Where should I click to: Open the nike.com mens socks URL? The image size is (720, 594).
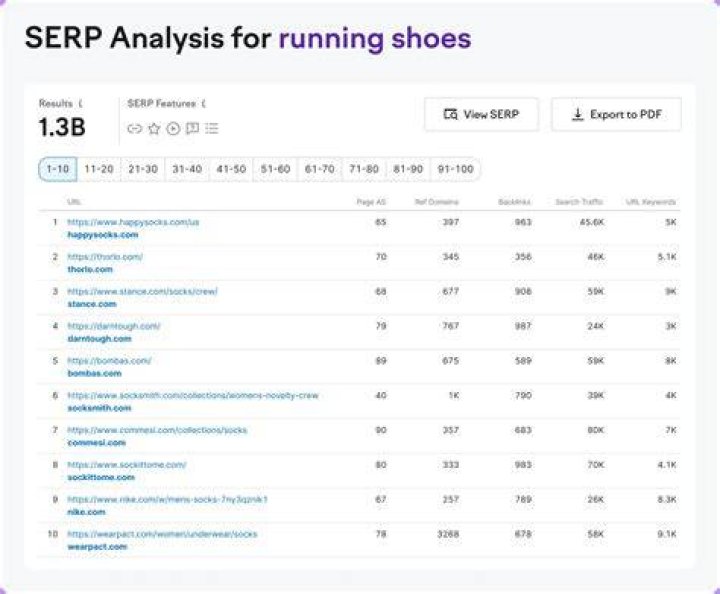click(x=168, y=499)
